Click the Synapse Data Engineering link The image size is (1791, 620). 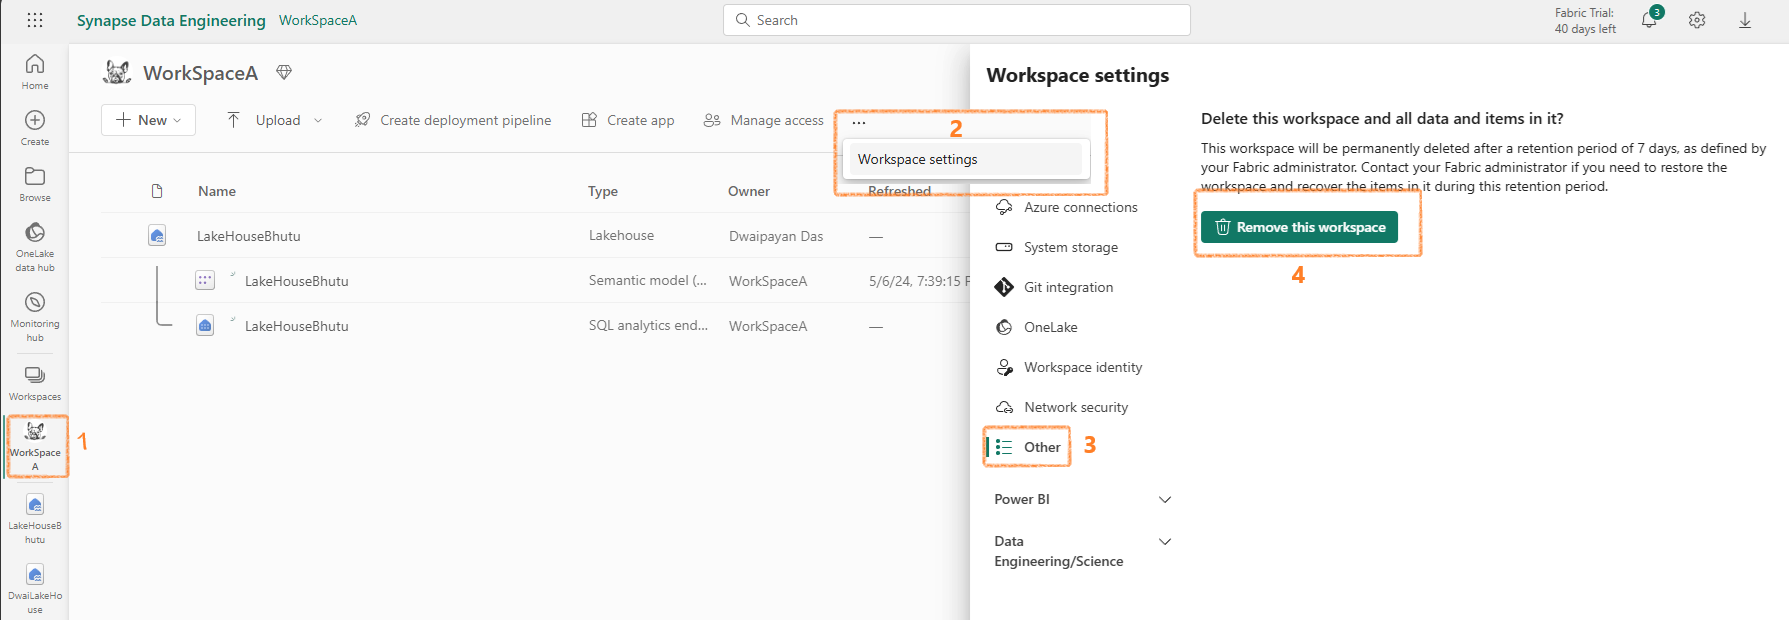(x=171, y=20)
